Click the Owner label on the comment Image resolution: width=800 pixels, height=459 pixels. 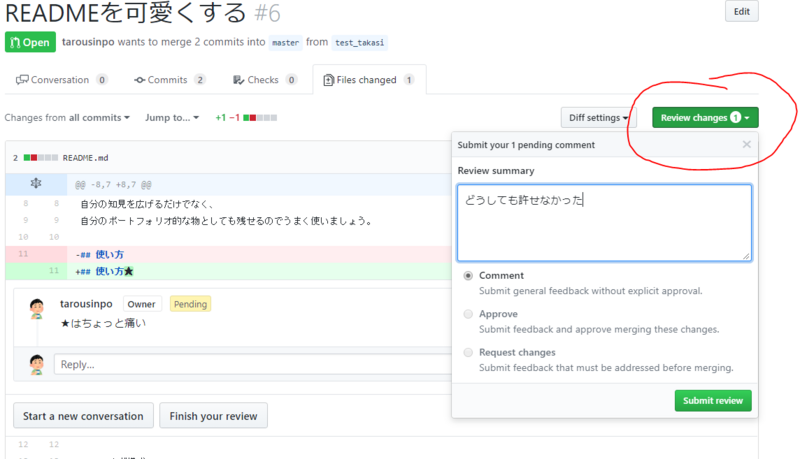(141, 304)
